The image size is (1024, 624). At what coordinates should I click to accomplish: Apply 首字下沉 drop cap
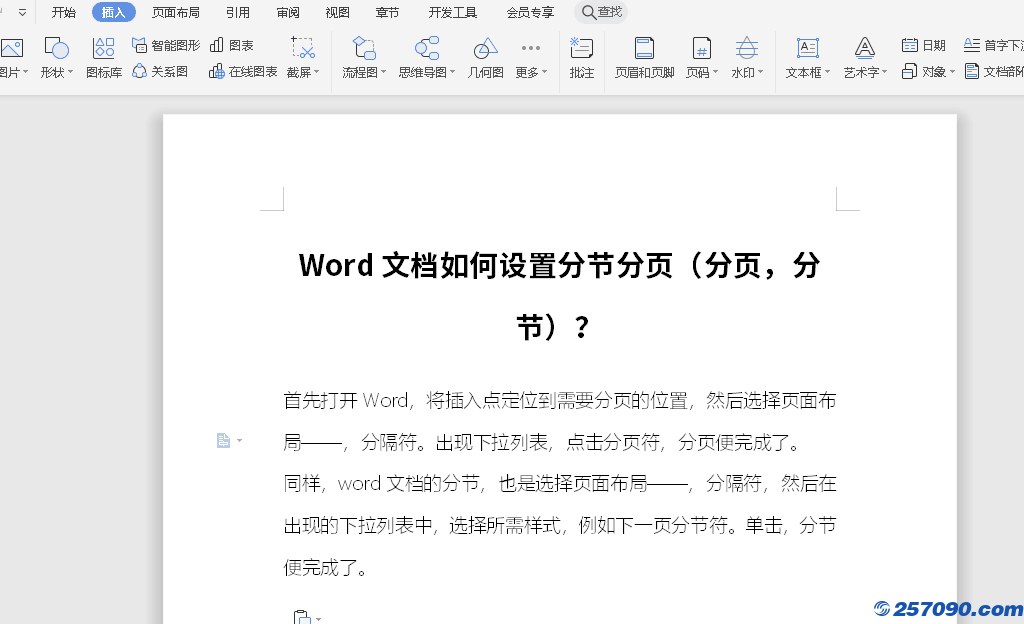993,45
